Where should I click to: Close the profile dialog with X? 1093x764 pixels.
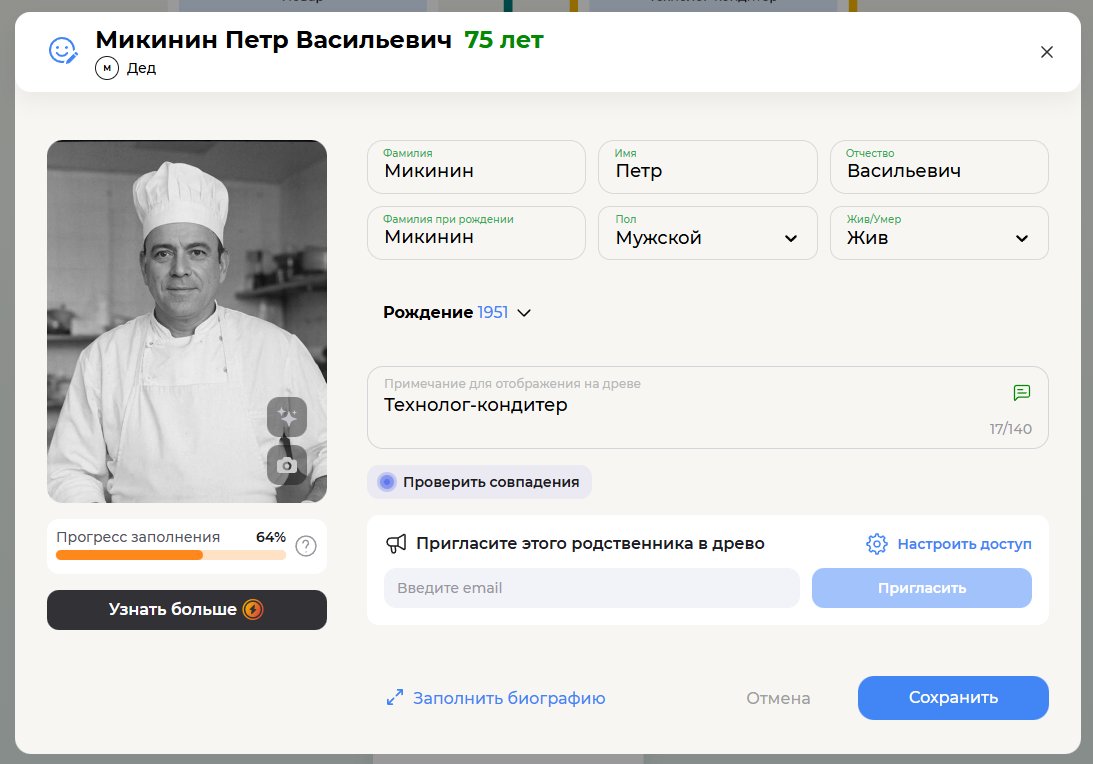tap(1047, 52)
